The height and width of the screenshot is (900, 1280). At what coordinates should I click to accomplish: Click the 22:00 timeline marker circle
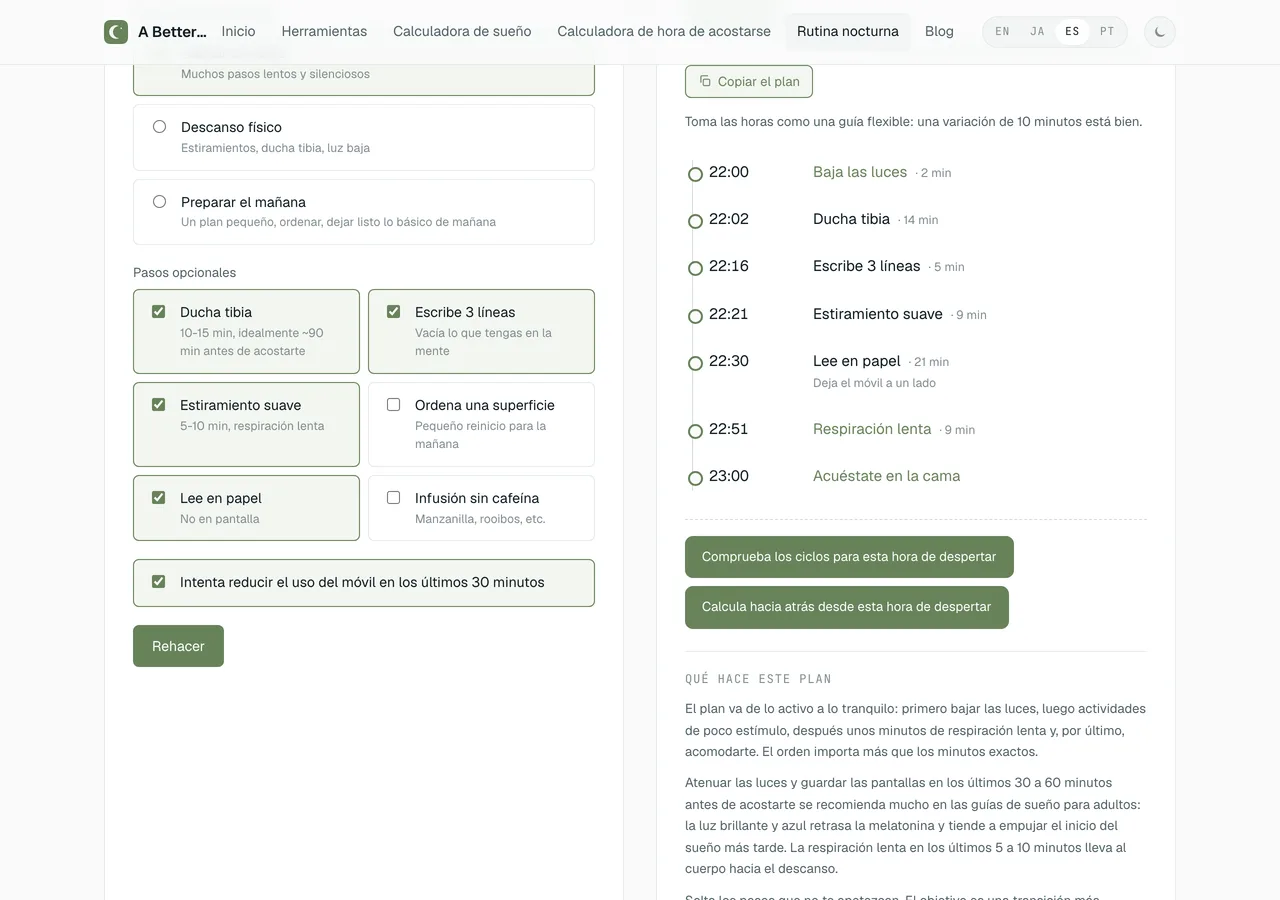pos(695,174)
